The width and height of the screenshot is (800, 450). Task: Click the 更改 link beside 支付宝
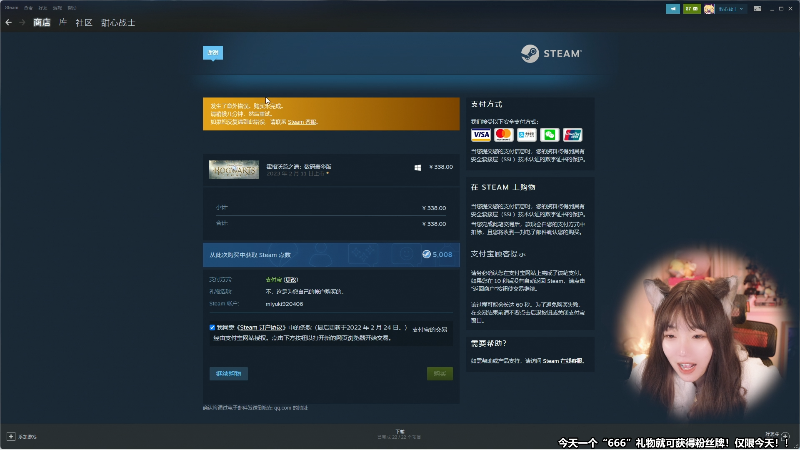[x=291, y=280]
